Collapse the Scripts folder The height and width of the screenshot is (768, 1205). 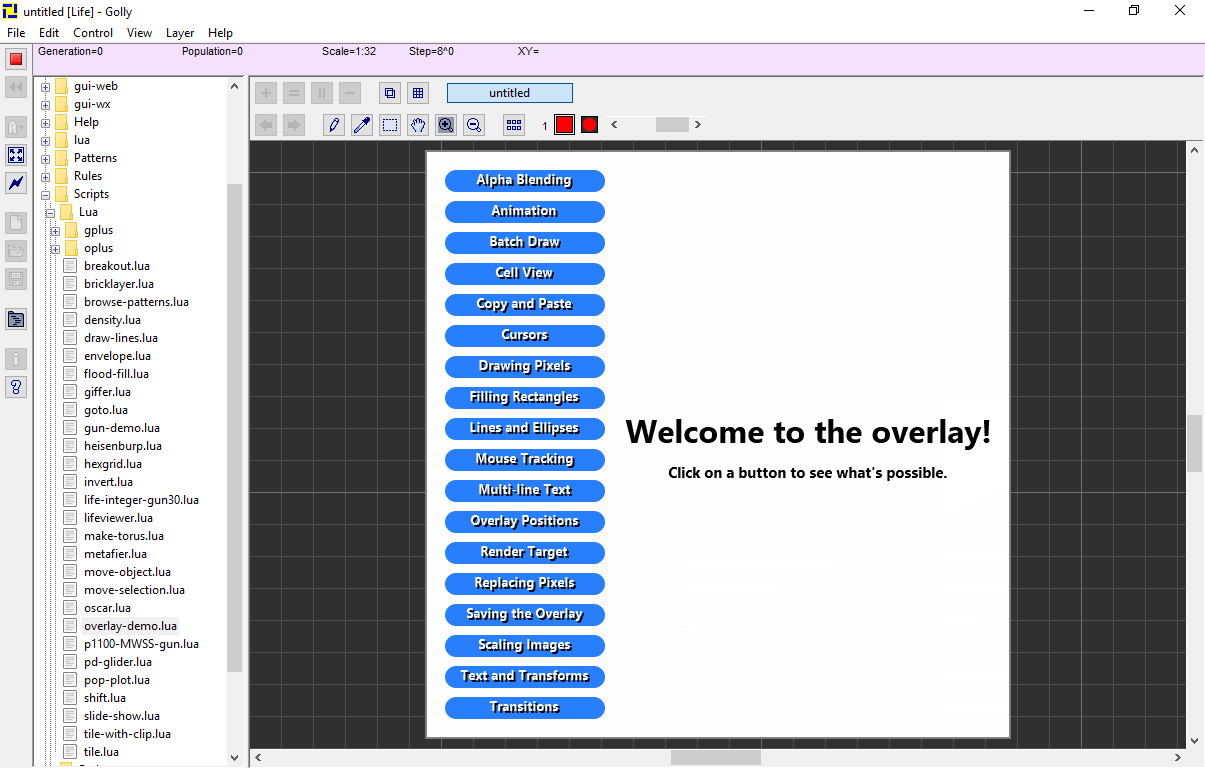pyautogui.click(x=45, y=195)
